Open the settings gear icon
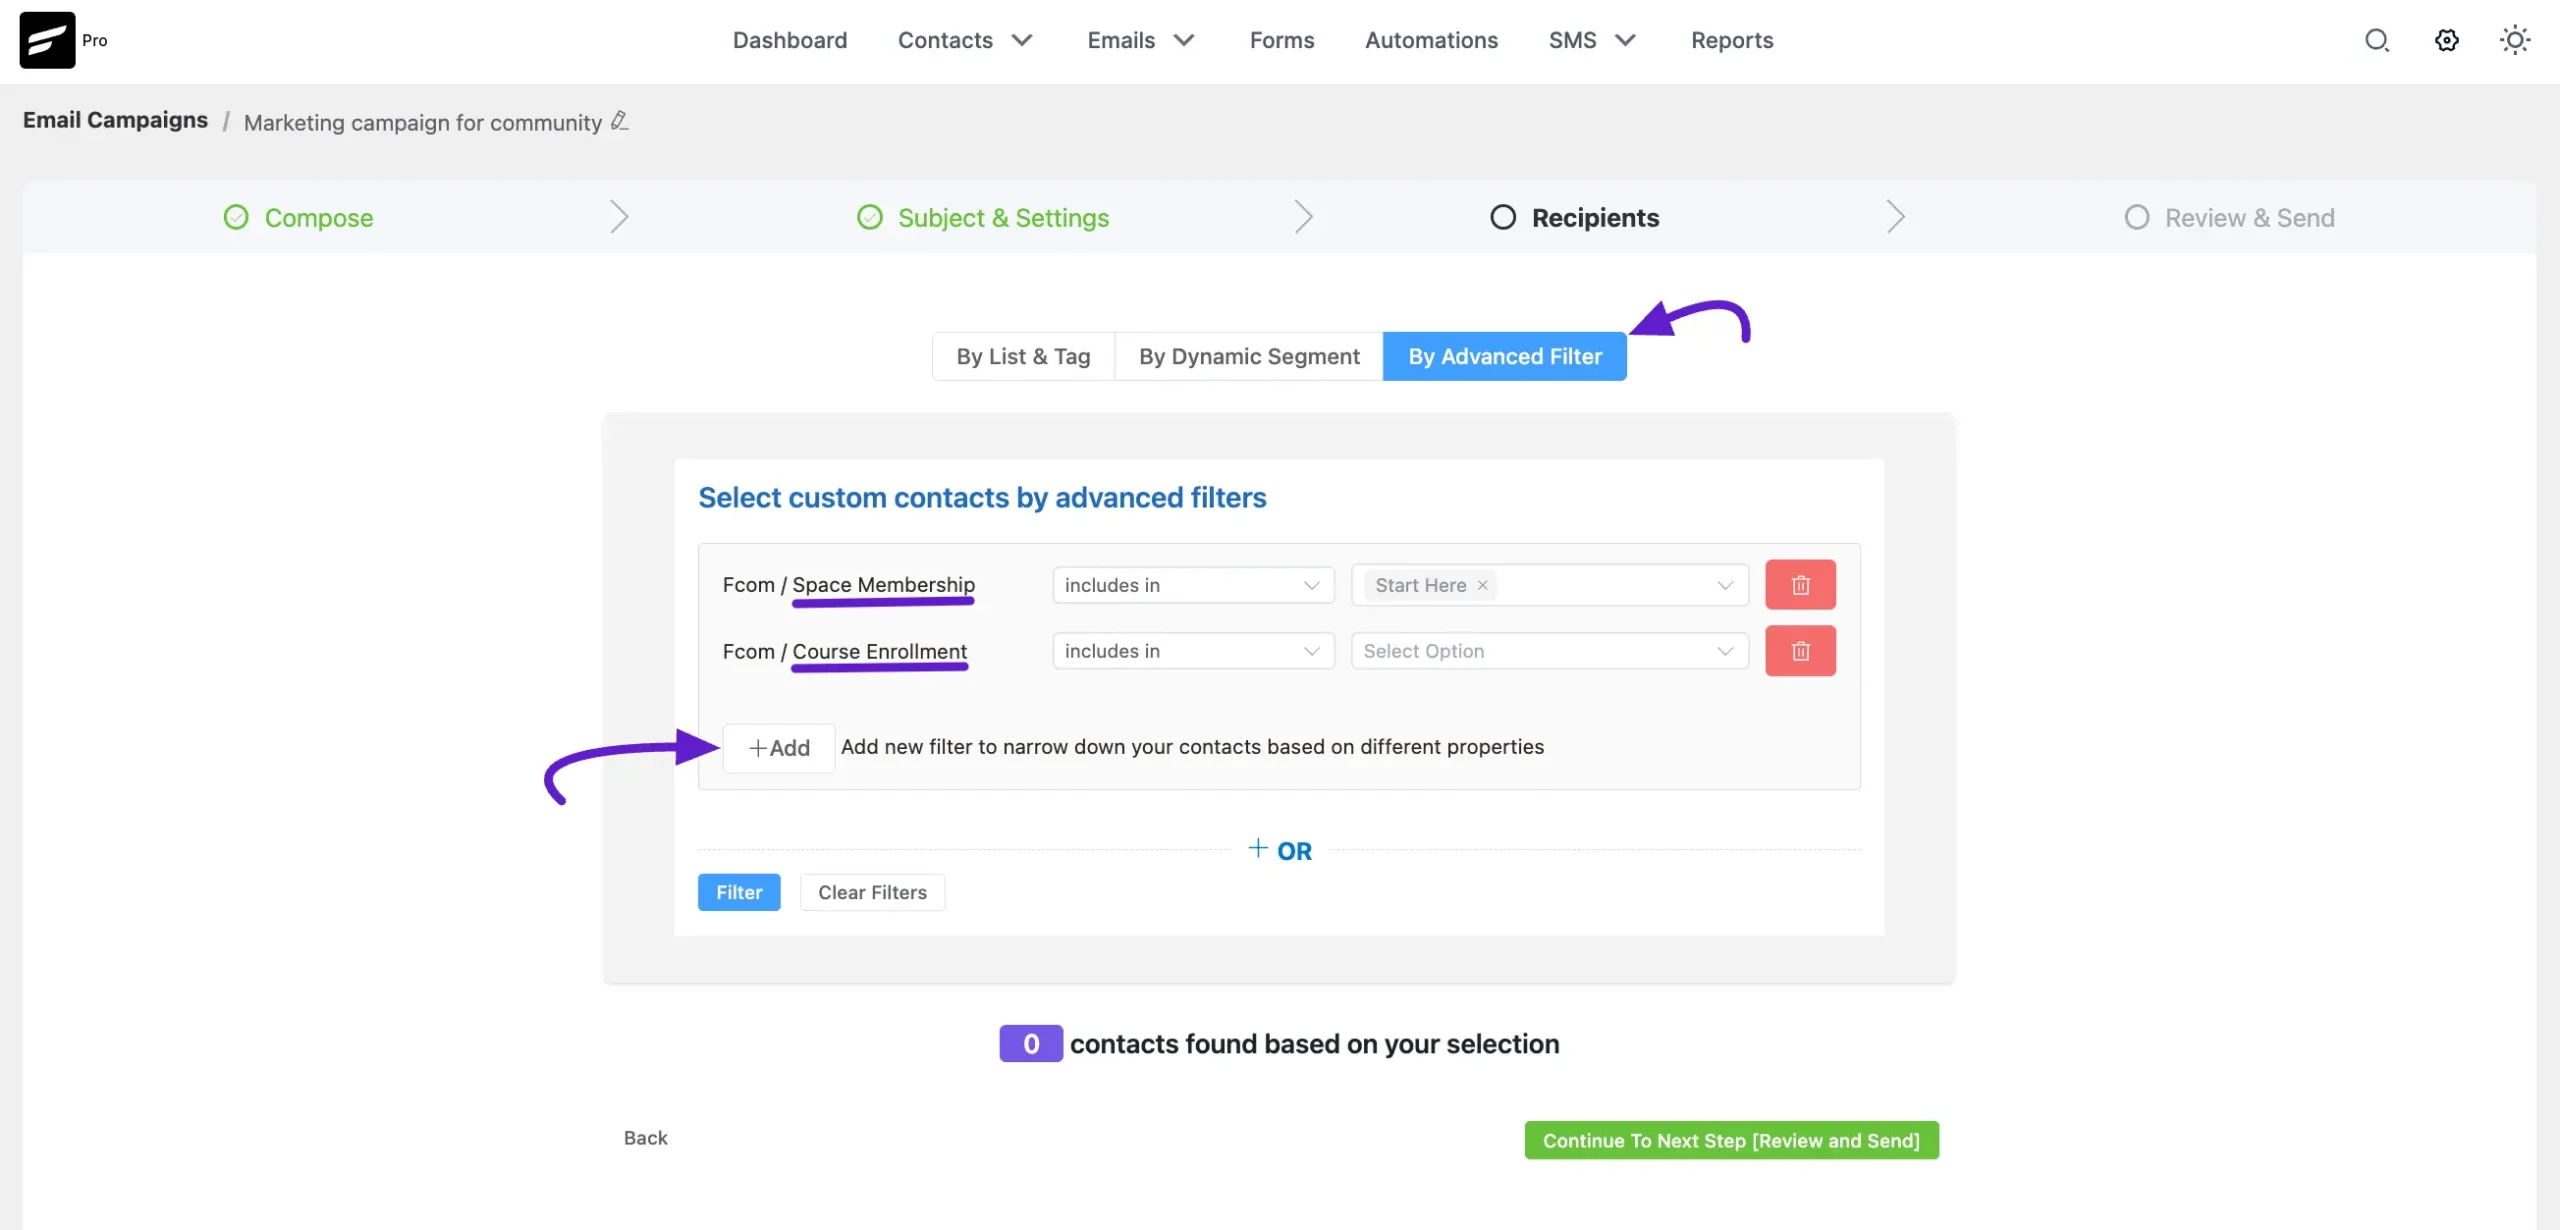The image size is (2560, 1230). pyautogui.click(x=2446, y=40)
